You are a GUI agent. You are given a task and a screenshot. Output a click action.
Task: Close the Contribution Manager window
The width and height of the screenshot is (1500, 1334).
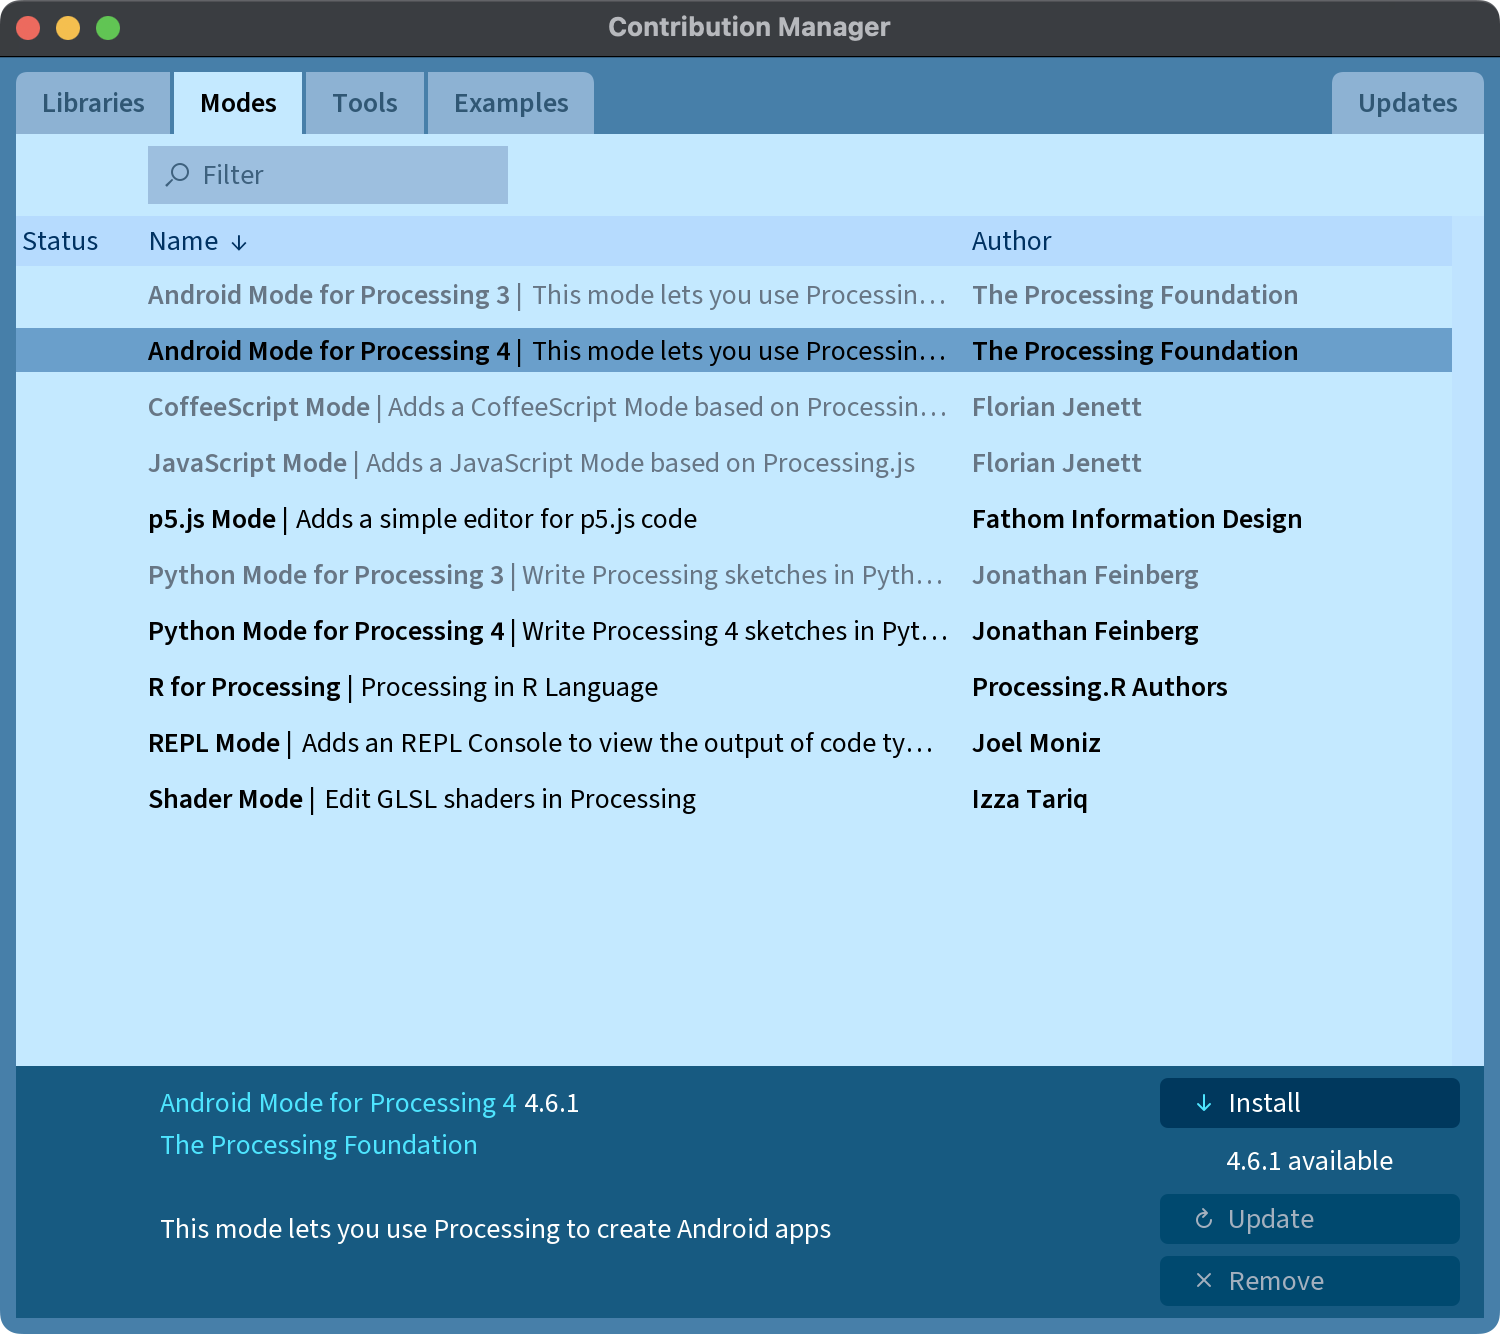[28, 28]
